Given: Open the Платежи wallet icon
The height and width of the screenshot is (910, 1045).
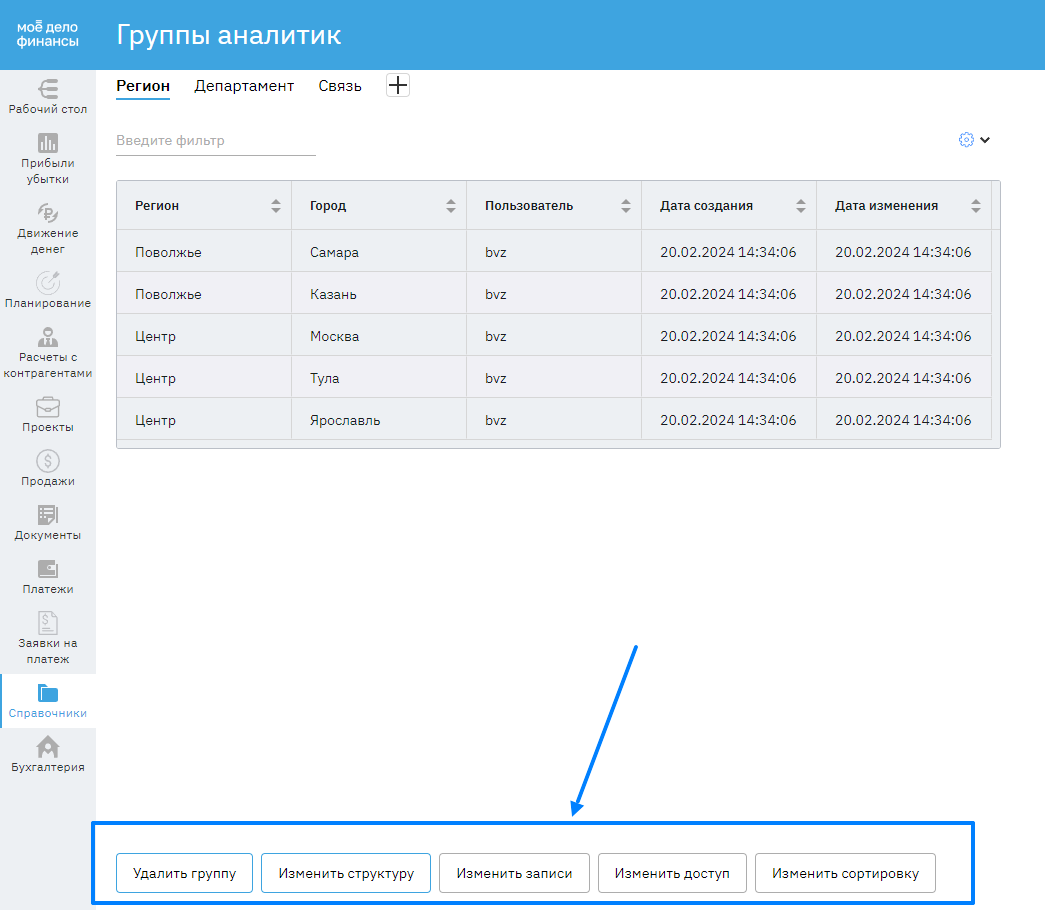Looking at the screenshot, I should tap(48, 568).
